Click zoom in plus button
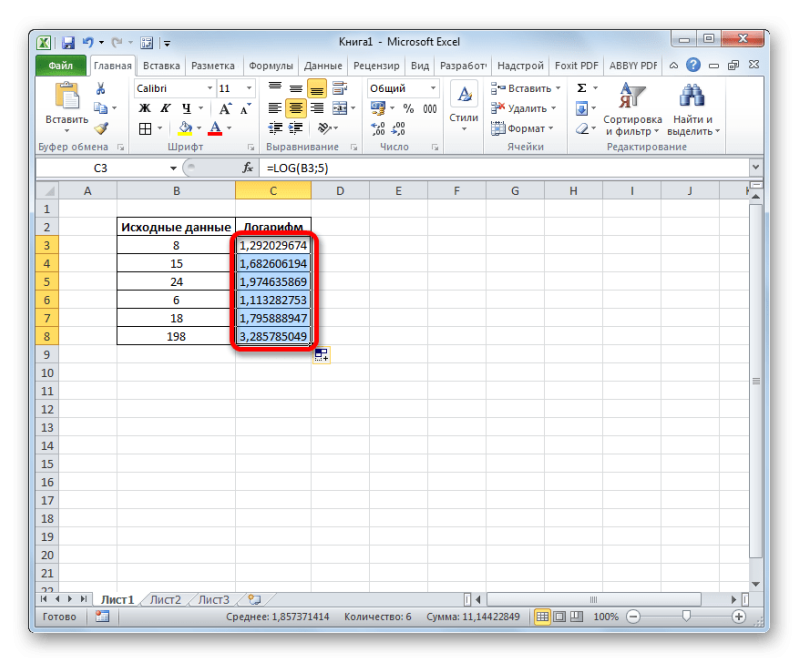The width and height of the screenshot is (800, 663). (738, 617)
